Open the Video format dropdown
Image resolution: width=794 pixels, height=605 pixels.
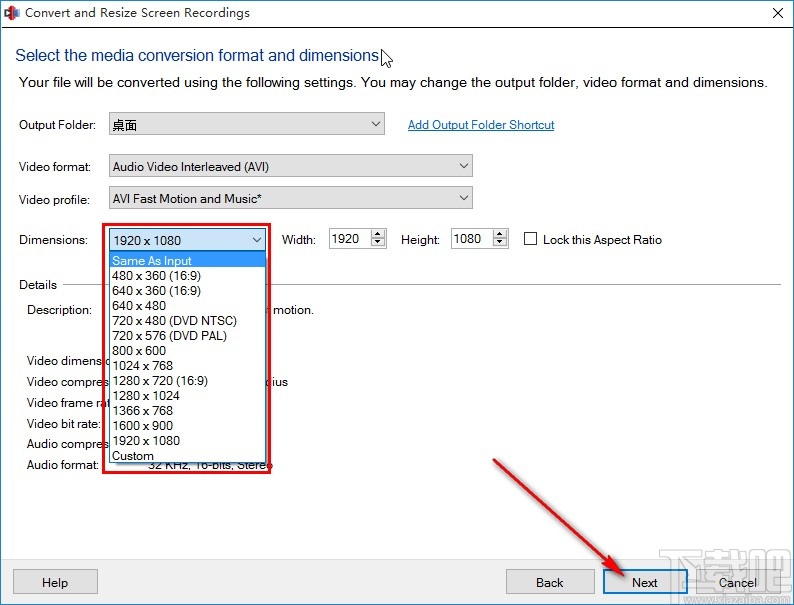pos(291,166)
